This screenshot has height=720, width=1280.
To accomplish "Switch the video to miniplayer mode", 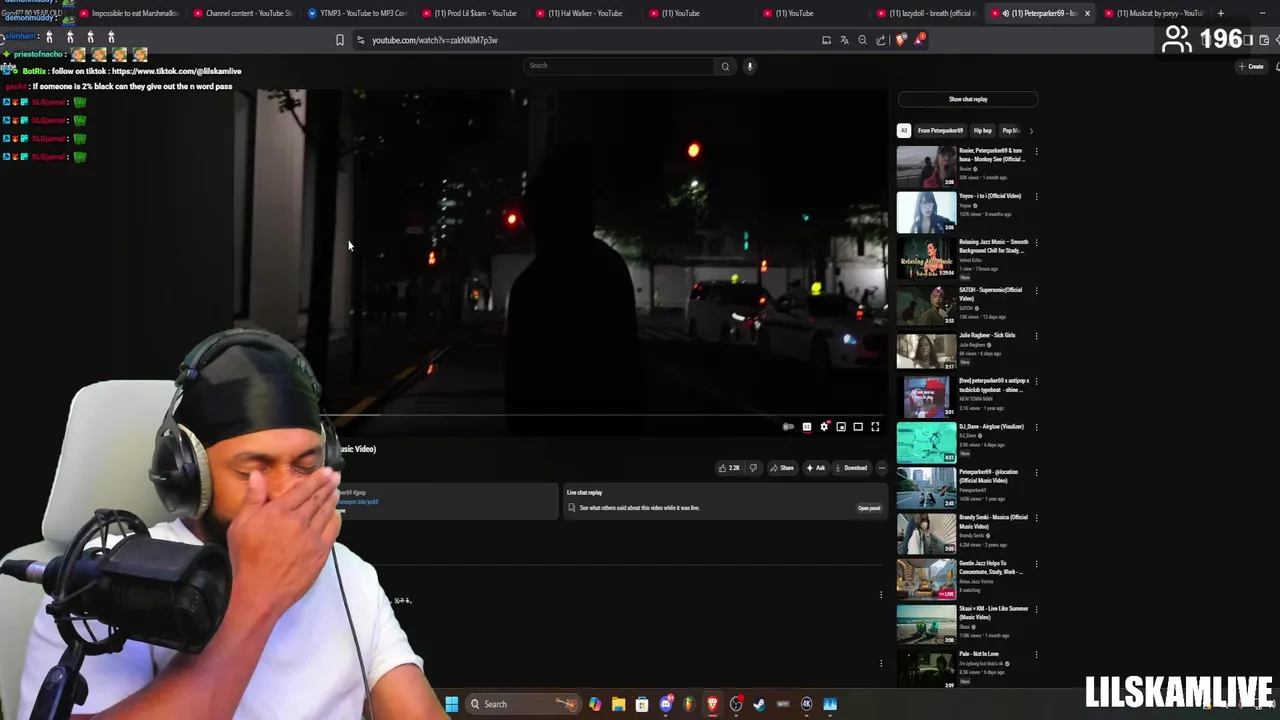I will (x=841, y=427).
